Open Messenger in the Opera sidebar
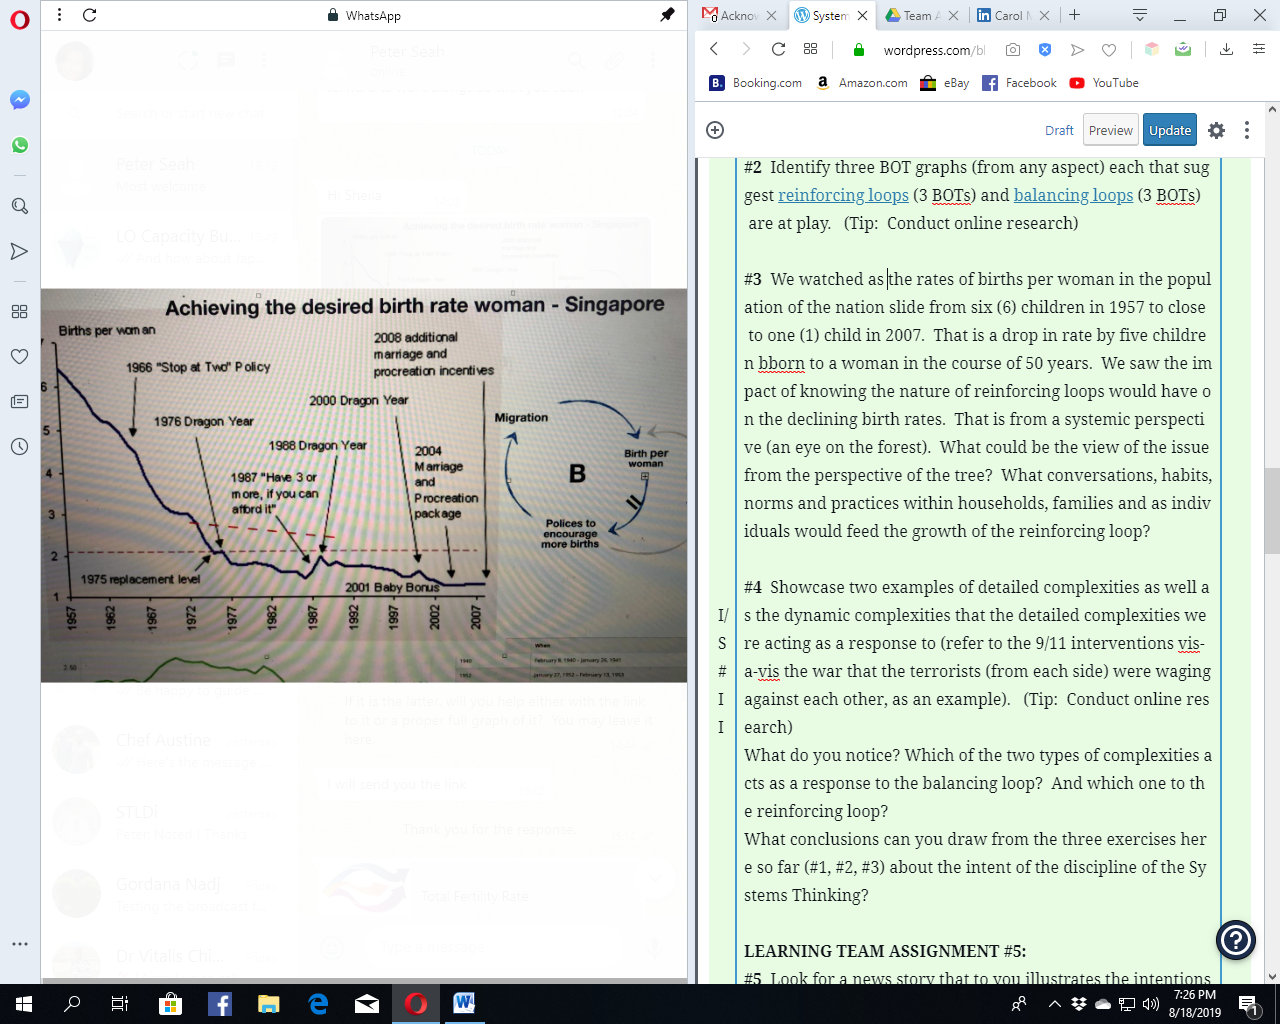 pos(19,100)
